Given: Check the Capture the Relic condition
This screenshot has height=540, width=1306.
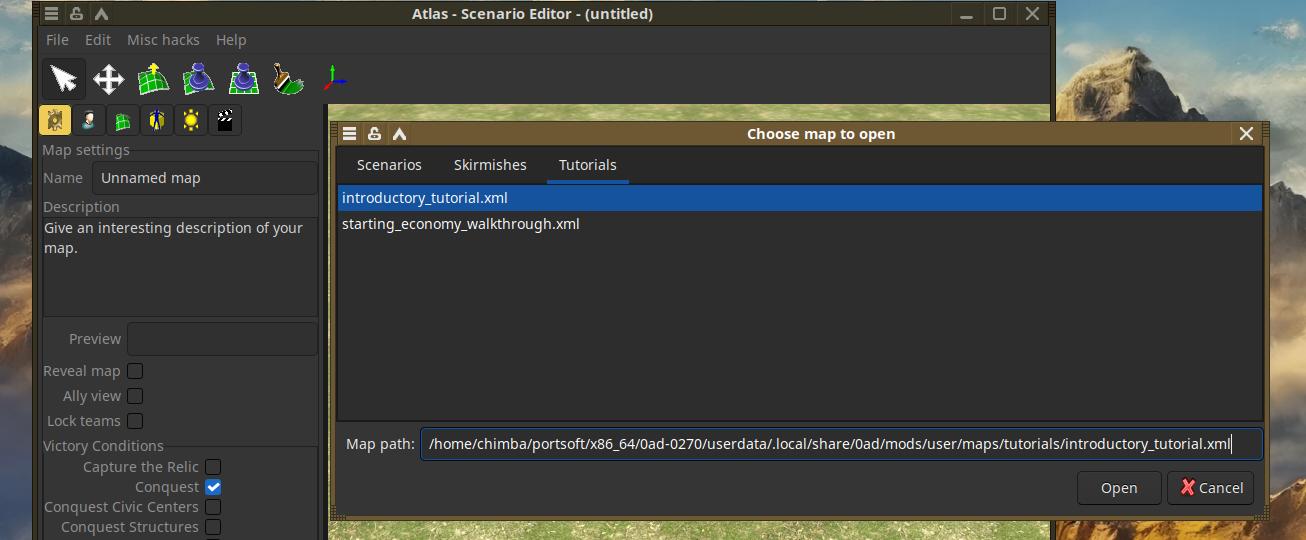Looking at the screenshot, I should (x=213, y=467).
